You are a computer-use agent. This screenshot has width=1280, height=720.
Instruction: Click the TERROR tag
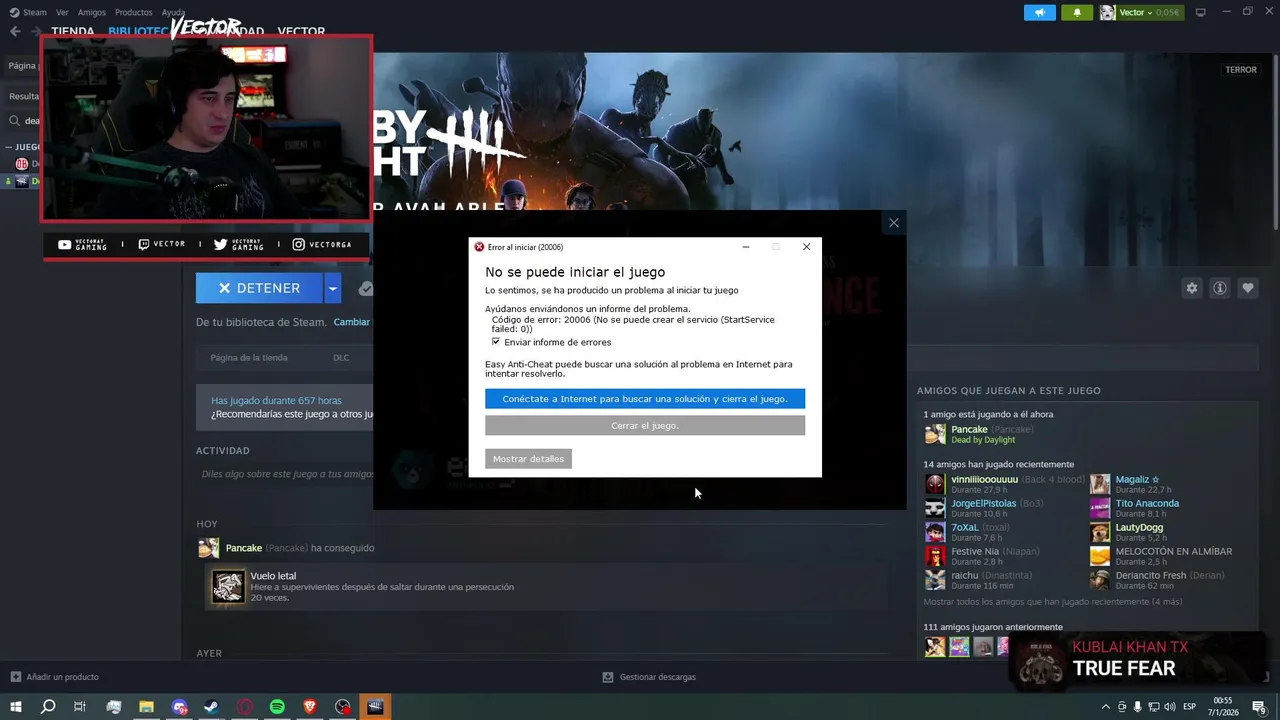[x=1241, y=70]
